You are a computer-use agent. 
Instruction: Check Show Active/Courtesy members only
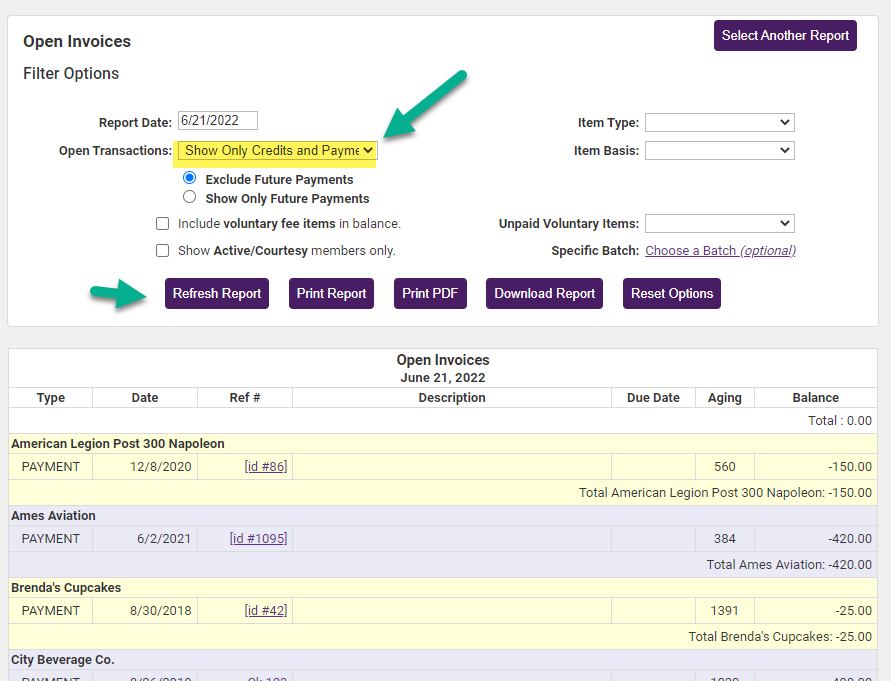point(163,251)
